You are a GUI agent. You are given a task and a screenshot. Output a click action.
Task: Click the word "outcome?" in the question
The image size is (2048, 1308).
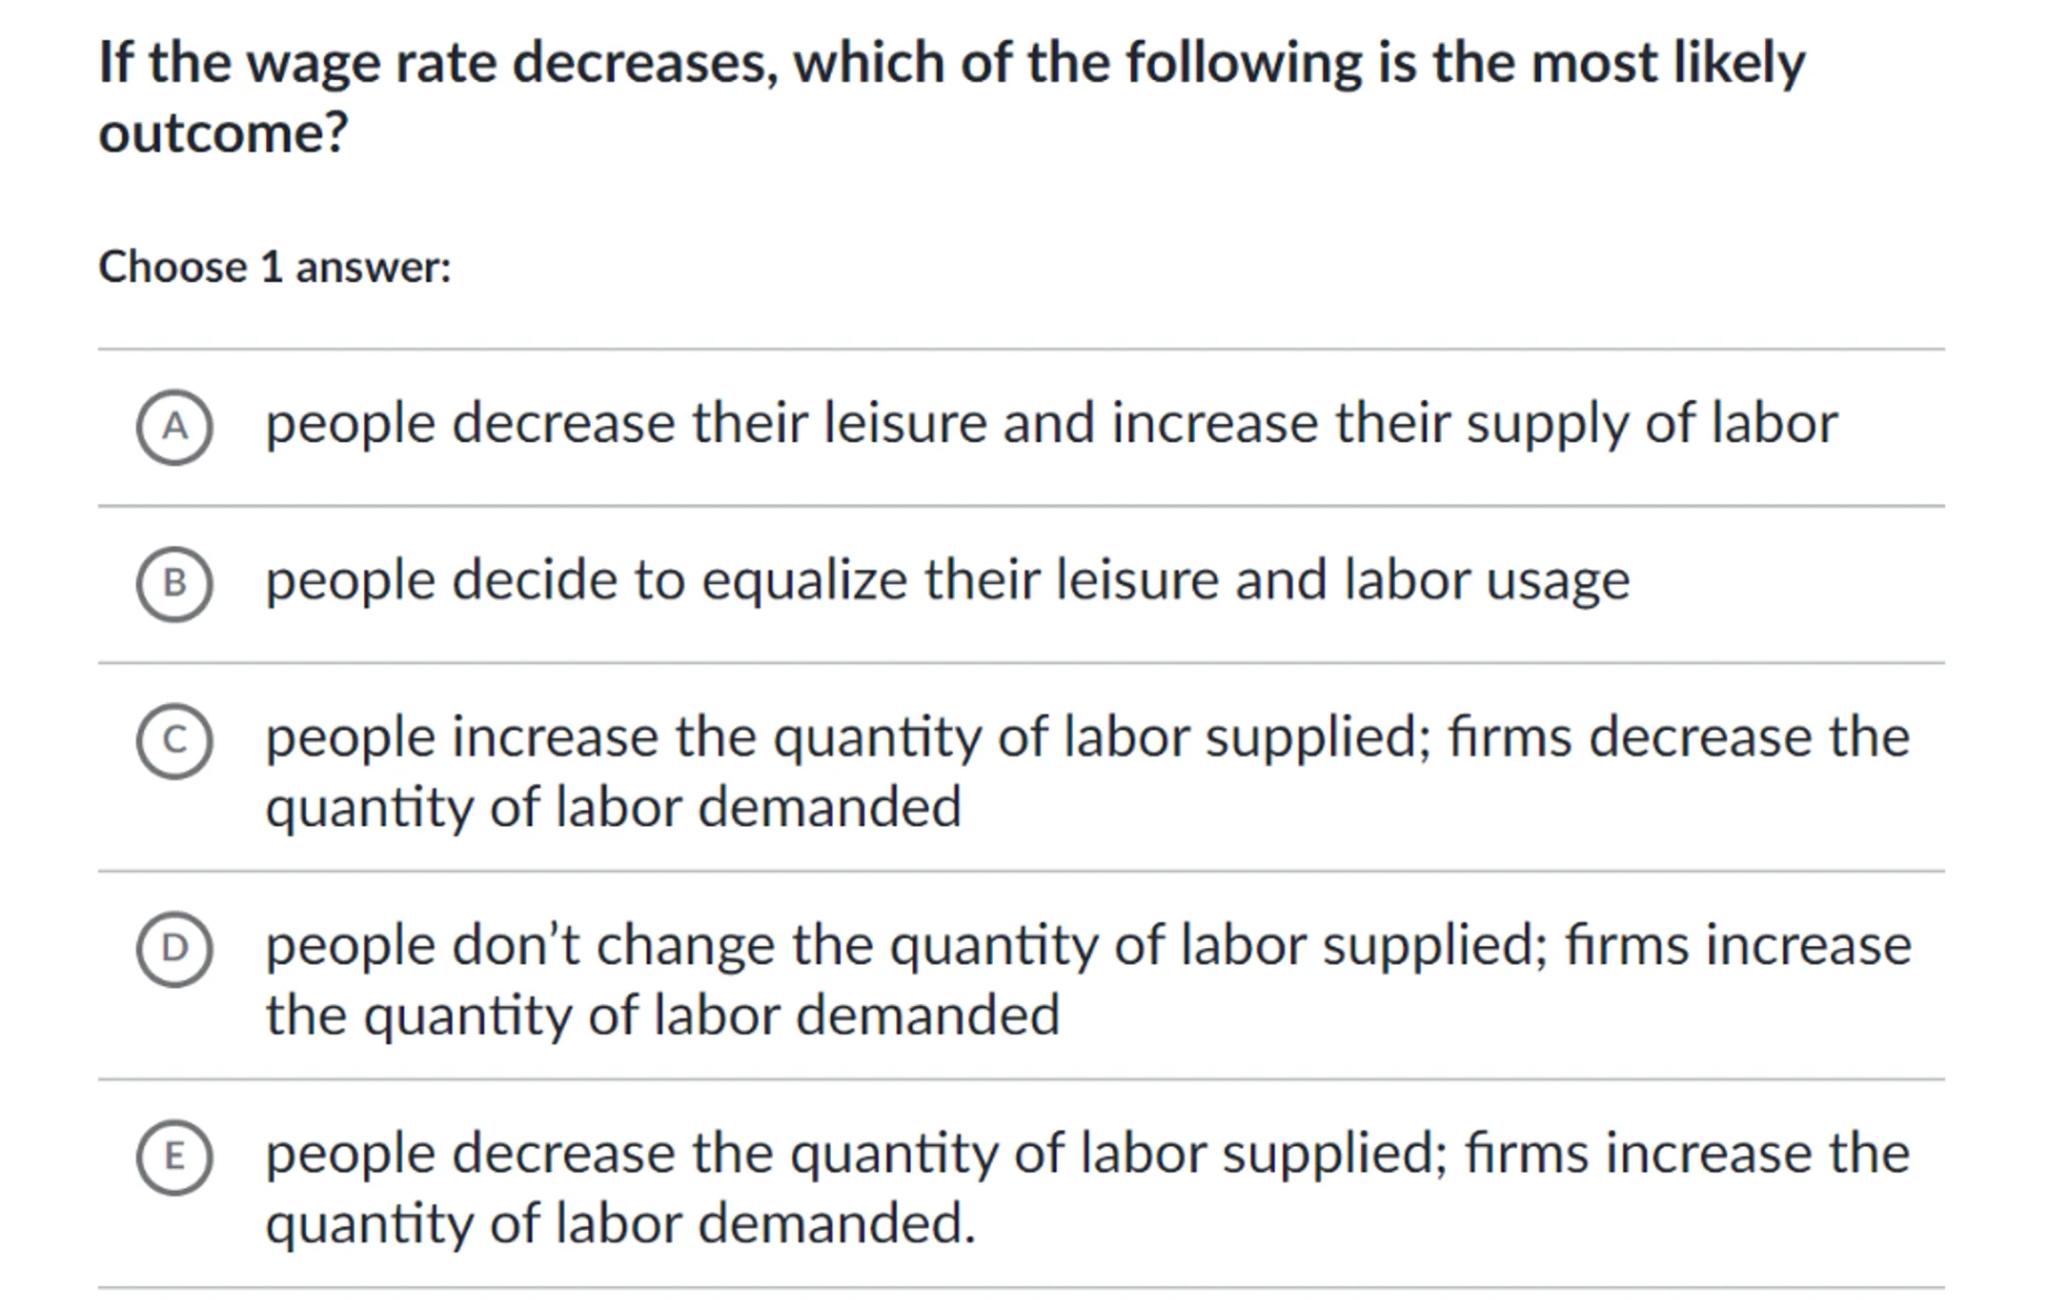(x=223, y=132)
